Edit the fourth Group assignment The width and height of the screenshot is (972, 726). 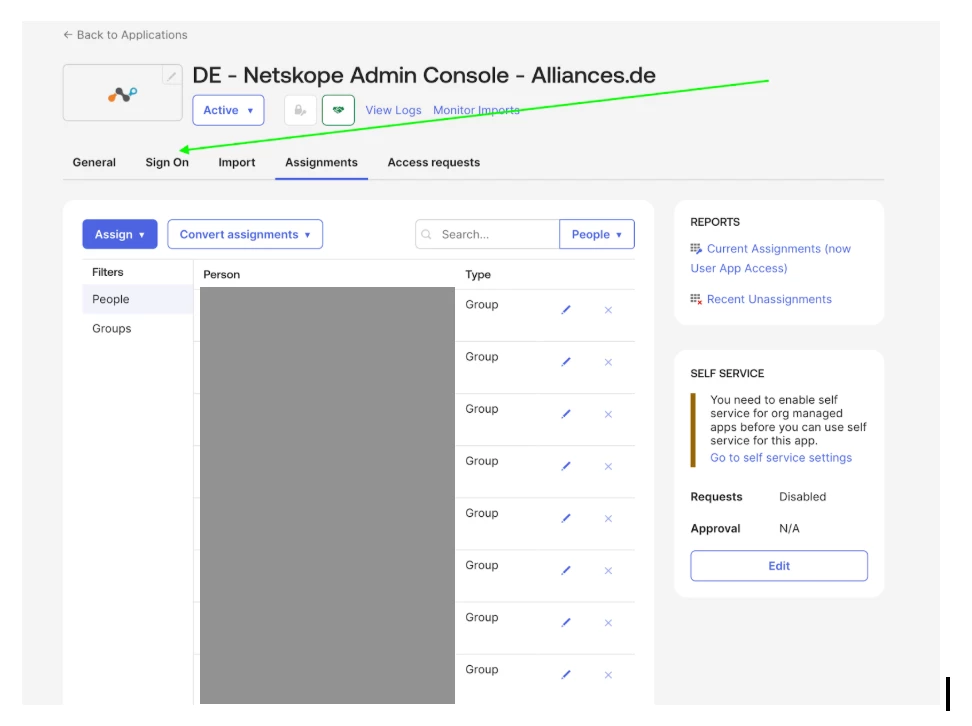566,466
